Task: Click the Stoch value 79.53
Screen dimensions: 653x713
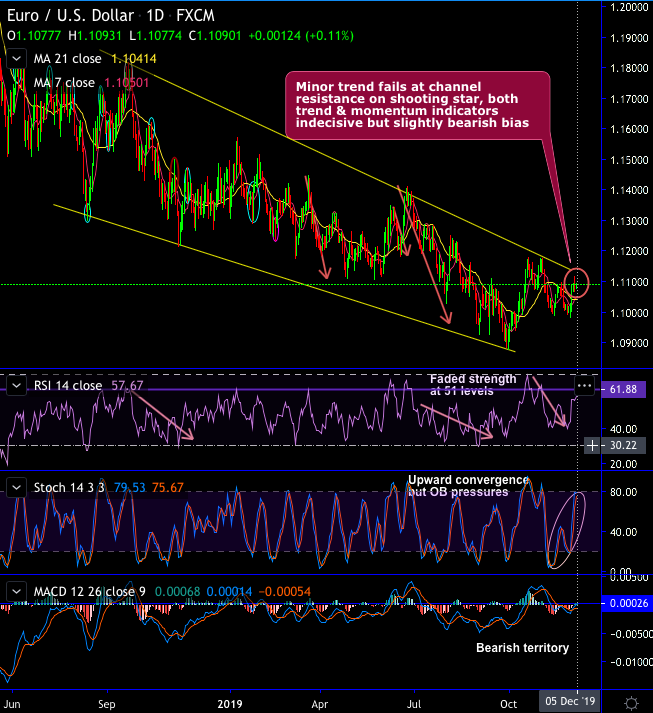Action: [130, 487]
